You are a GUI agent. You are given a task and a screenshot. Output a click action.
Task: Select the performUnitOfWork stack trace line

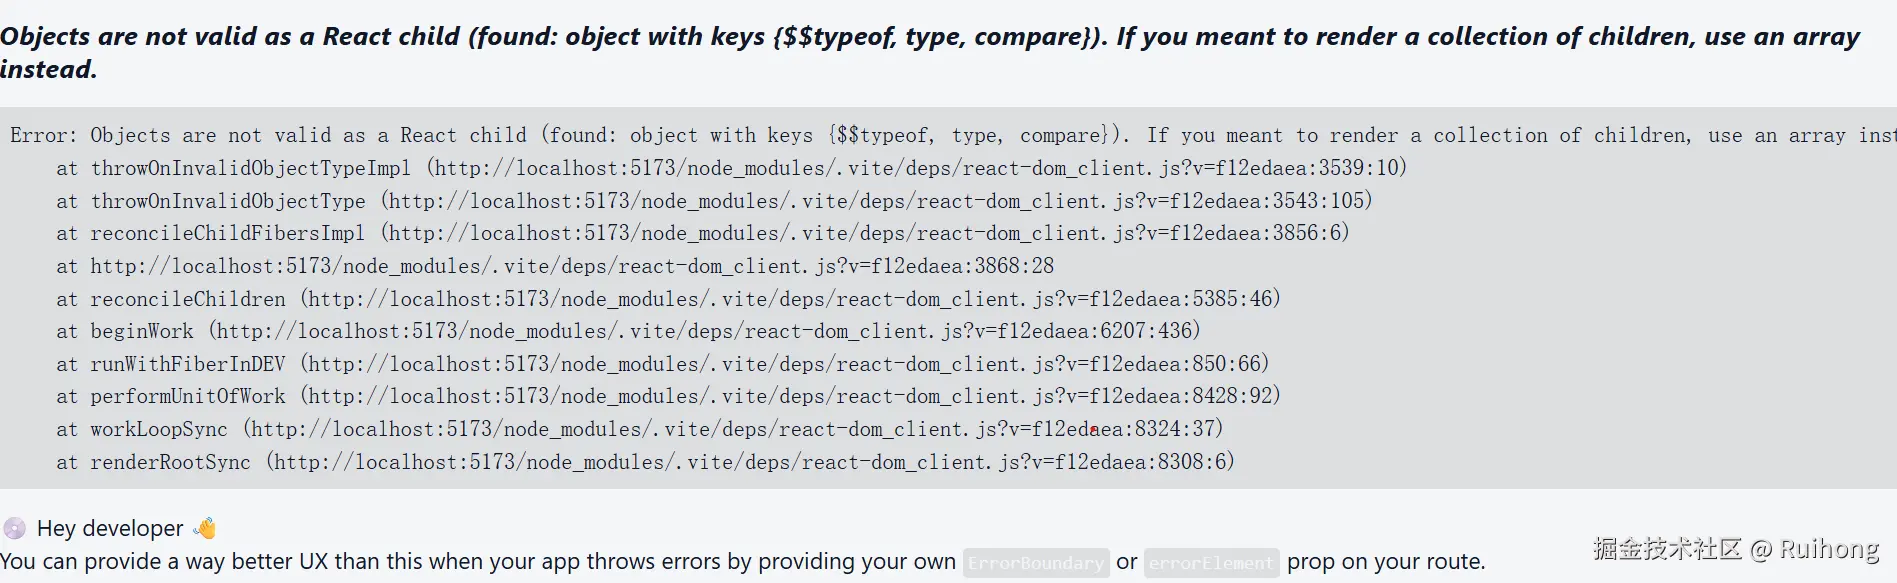click(x=668, y=396)
